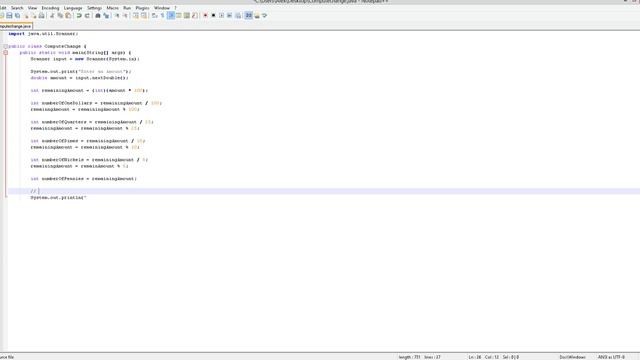
Task: Click the 'double amount = input.nextDouble()' line
Action: tap(80, 78)
